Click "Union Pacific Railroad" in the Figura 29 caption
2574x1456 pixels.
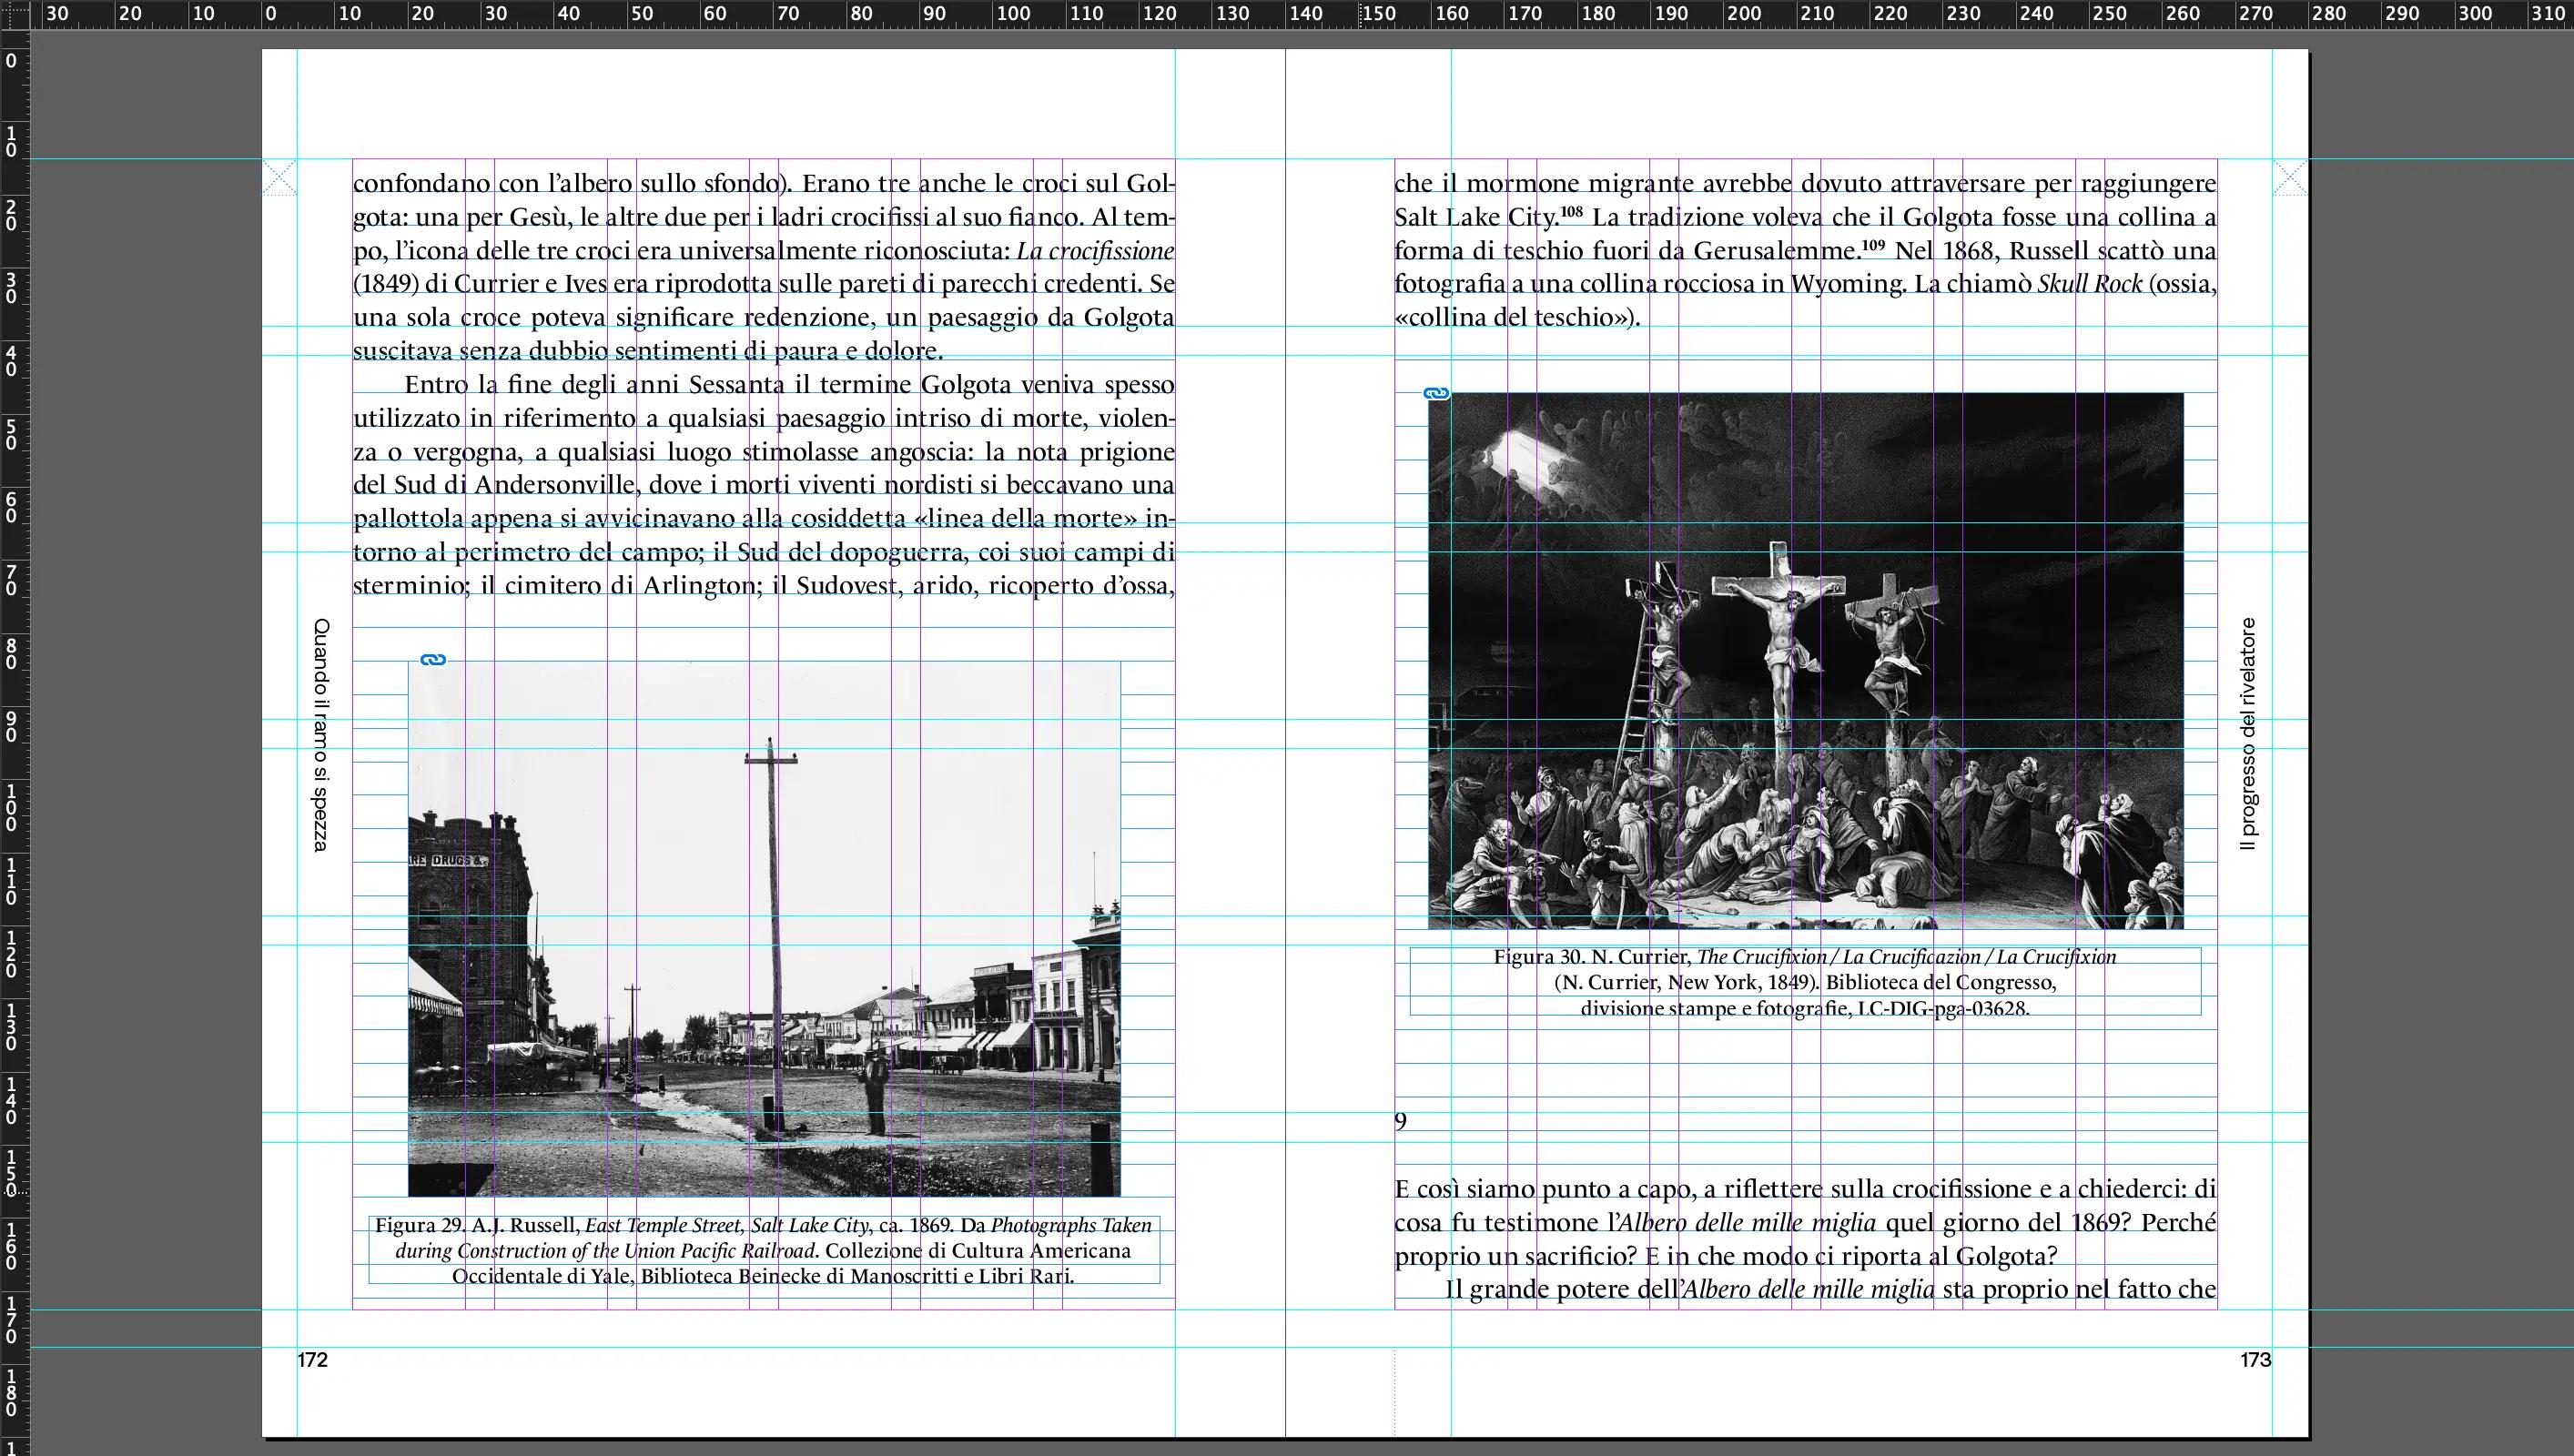[720, 1251]
